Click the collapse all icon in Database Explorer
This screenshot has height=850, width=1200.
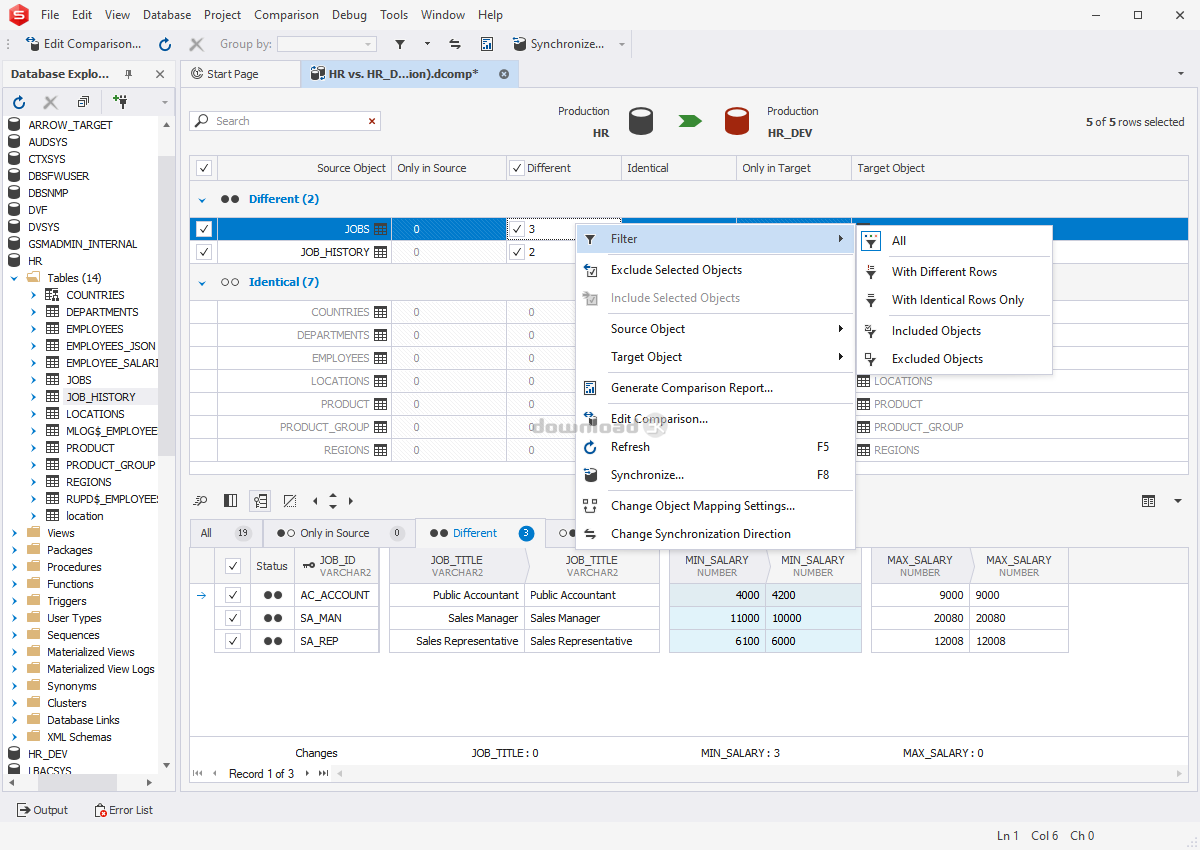pyautogui.click(x=83, y=102)
